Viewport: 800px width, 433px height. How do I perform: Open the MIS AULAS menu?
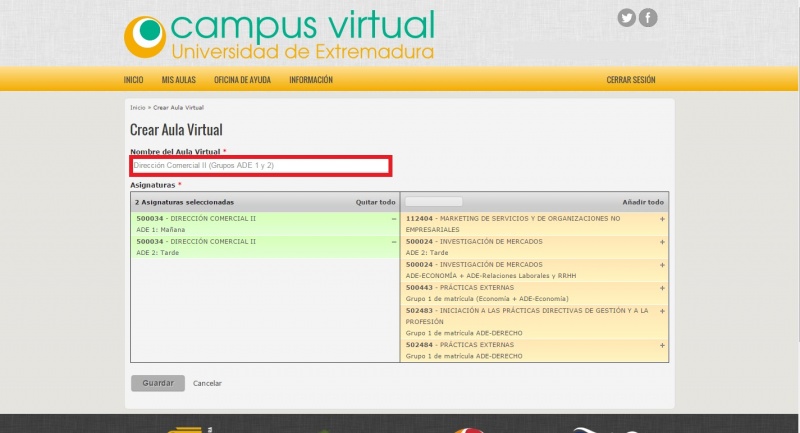point(179,80)
